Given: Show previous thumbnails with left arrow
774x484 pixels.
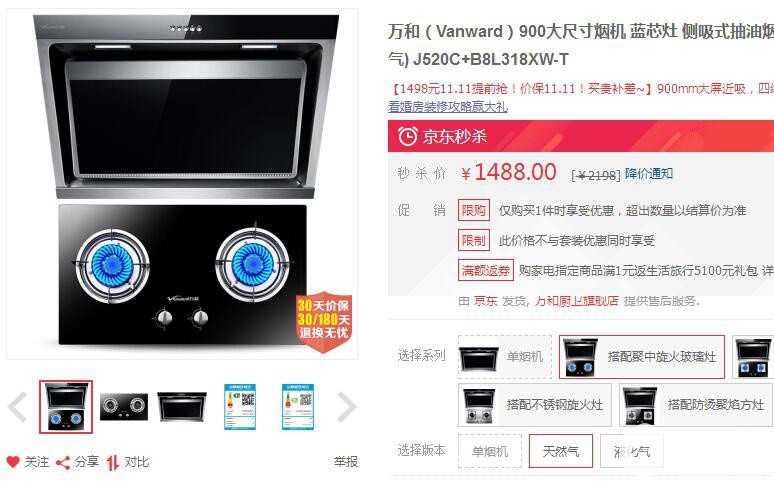Looking at the screenshot, I should pos(17,407).
